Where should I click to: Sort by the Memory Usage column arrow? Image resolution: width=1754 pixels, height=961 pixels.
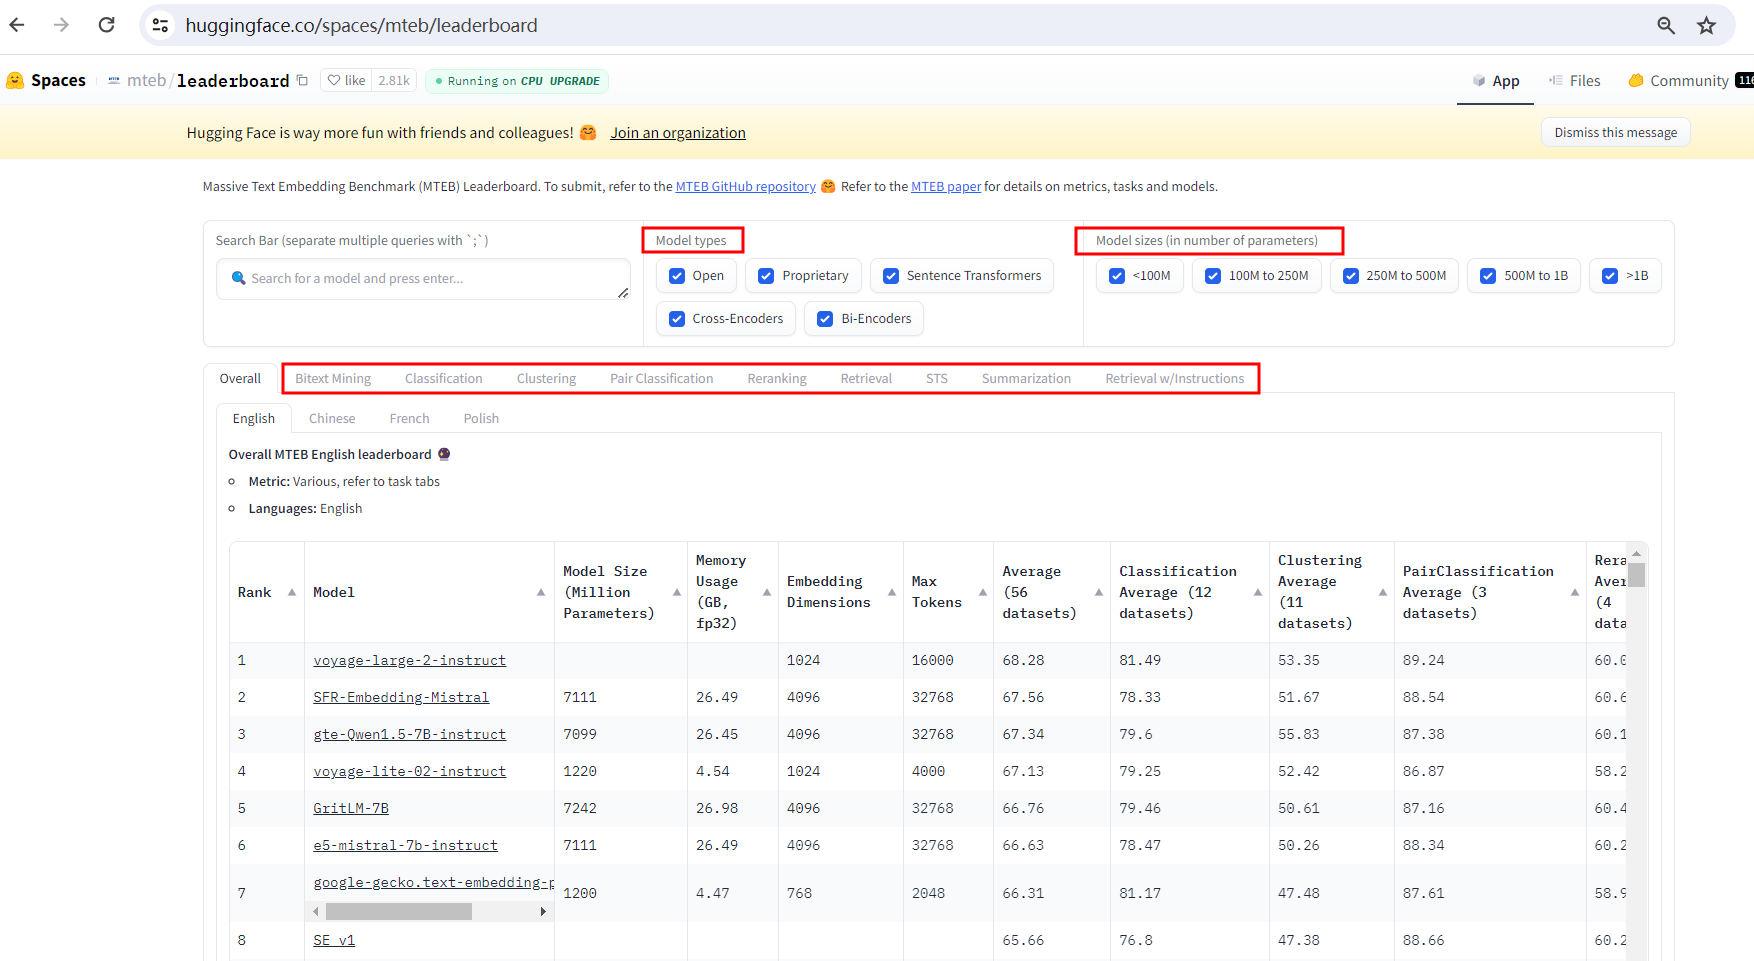coord(767,592)
